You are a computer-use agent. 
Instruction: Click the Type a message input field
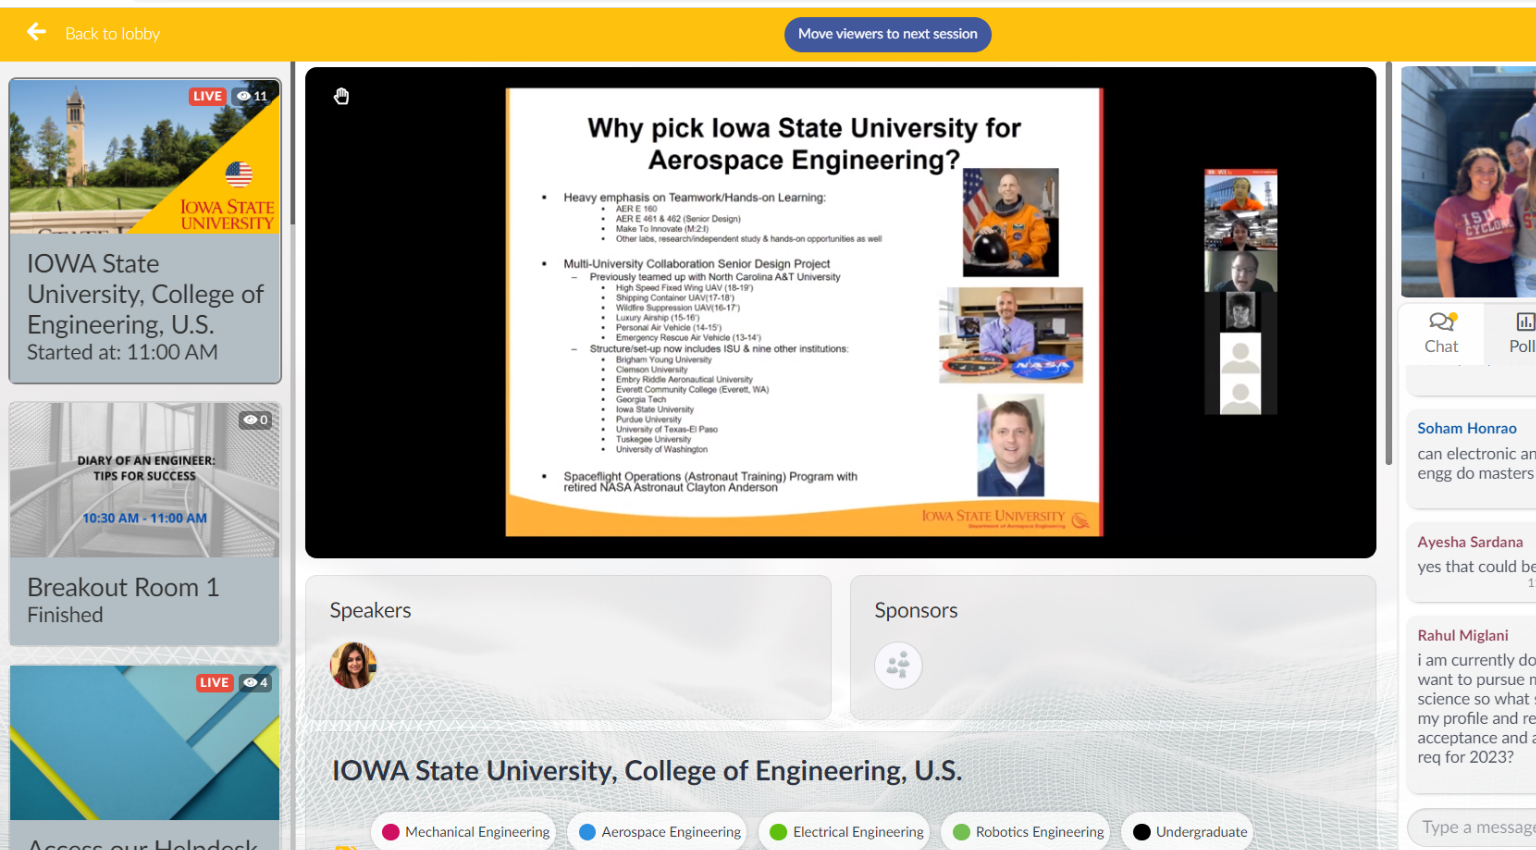pos(1472,827)
